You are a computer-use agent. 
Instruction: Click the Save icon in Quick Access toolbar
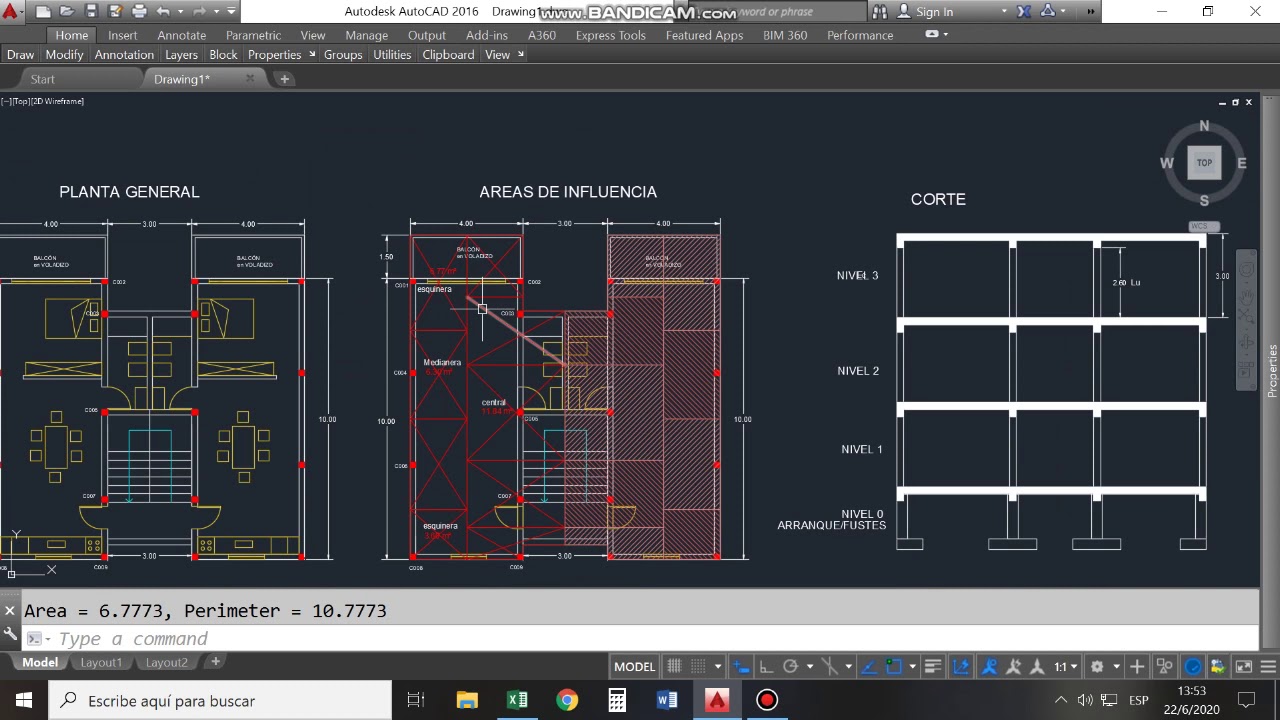tap(91, 12)
